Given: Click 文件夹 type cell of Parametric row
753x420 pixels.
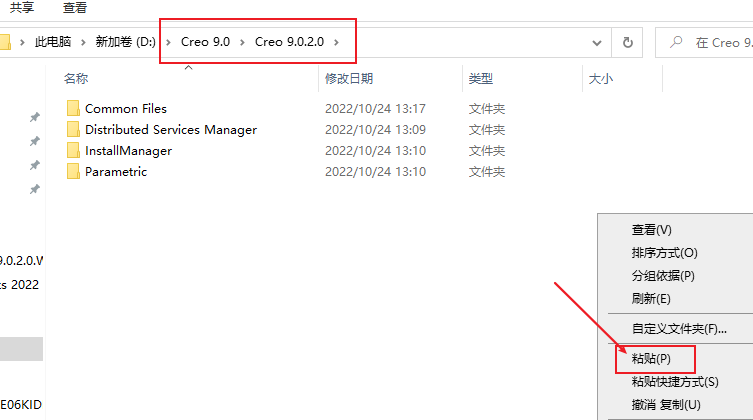Looking at the screenshot, I should (487, 172).
